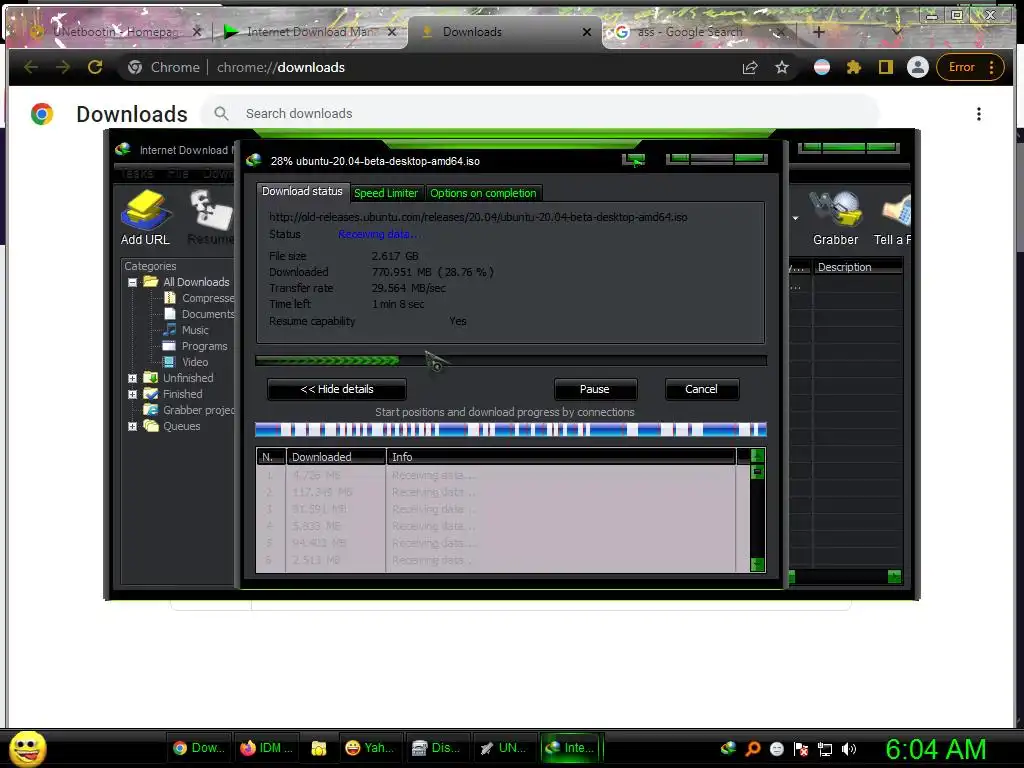
Task: Open the Grabber tool in IDM
Action: [x=835, y=218]
